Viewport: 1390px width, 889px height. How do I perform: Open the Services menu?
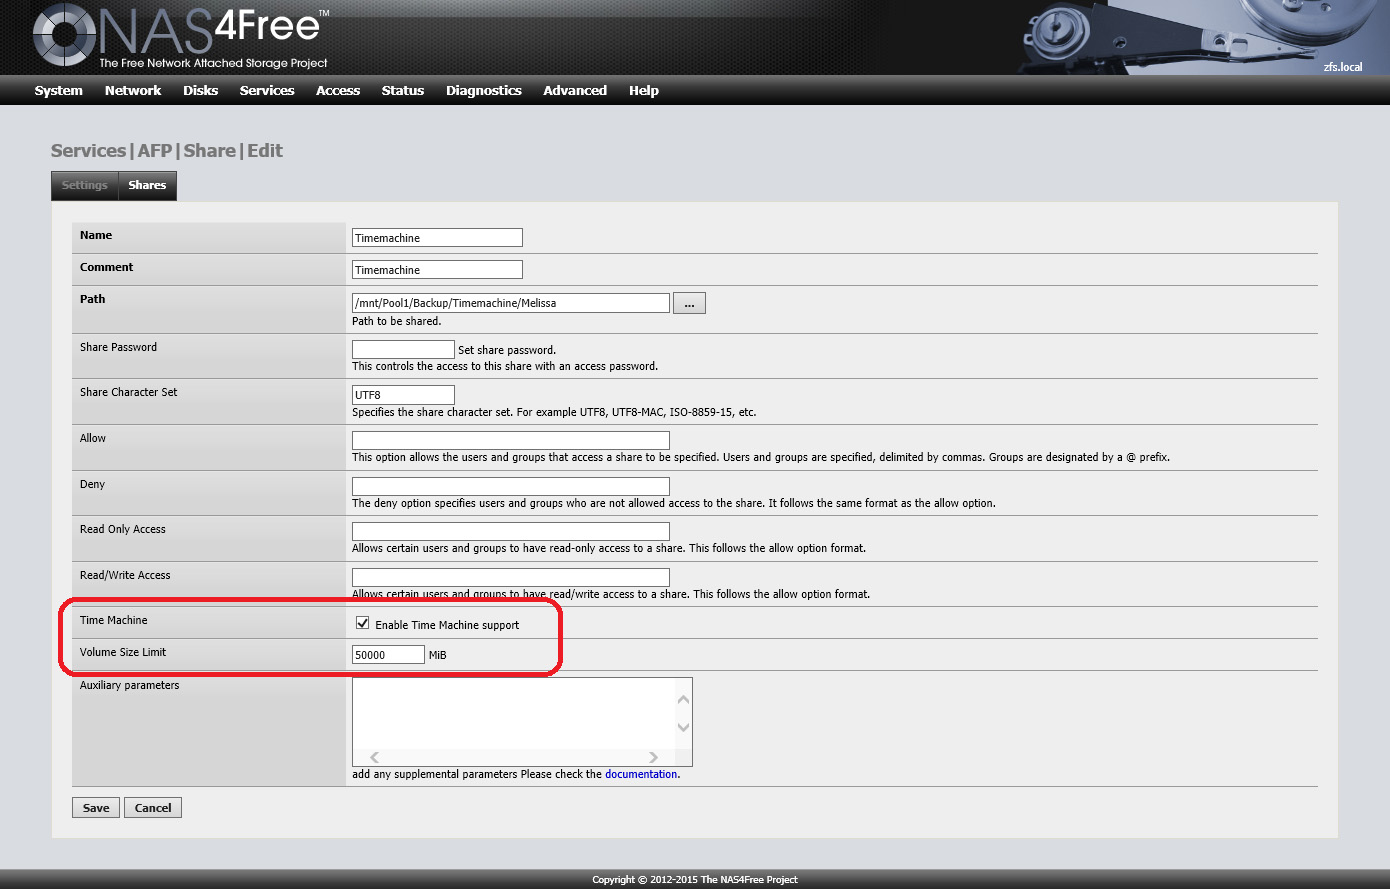coord(267,90)
